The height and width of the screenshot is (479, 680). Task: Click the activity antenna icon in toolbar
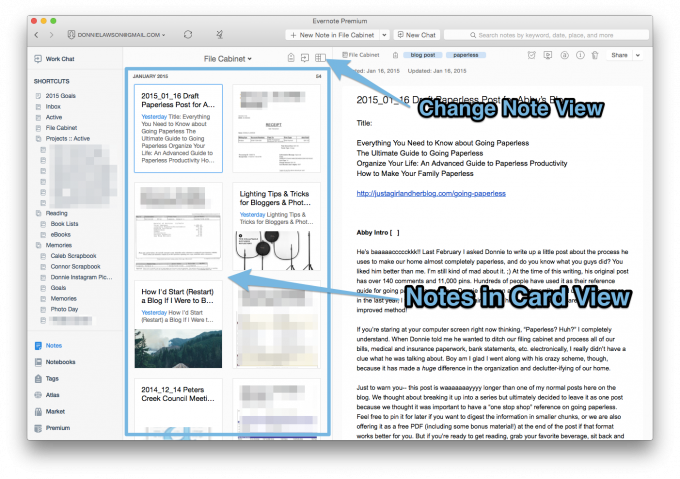220,35
